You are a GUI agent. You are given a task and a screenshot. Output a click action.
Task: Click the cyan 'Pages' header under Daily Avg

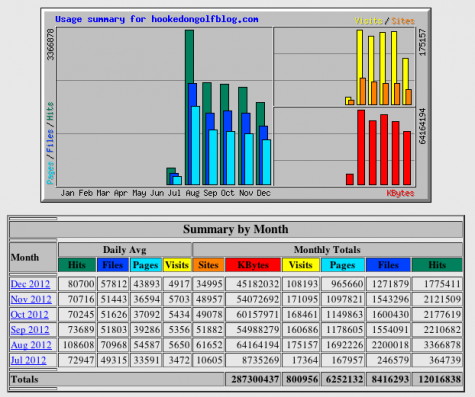point(146,265)
